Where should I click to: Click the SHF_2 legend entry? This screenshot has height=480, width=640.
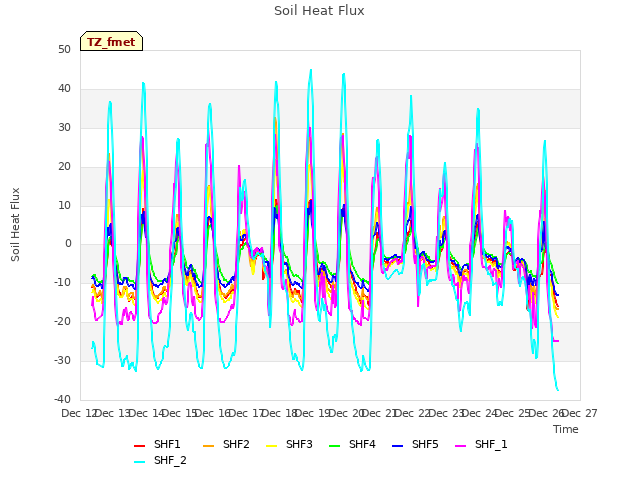tap(160, 460)
